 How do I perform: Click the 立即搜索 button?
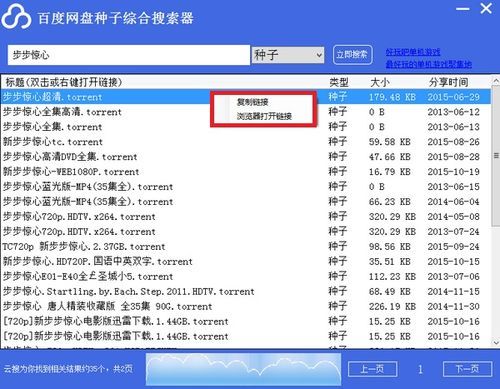pyautogui.click(x=353, y=55)
